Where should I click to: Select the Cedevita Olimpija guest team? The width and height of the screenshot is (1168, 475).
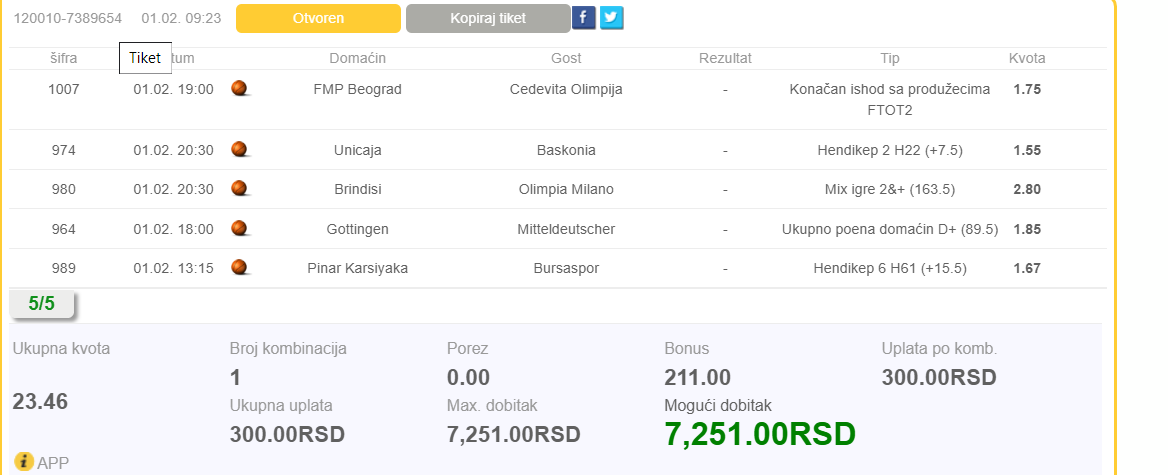click(566, 89)
